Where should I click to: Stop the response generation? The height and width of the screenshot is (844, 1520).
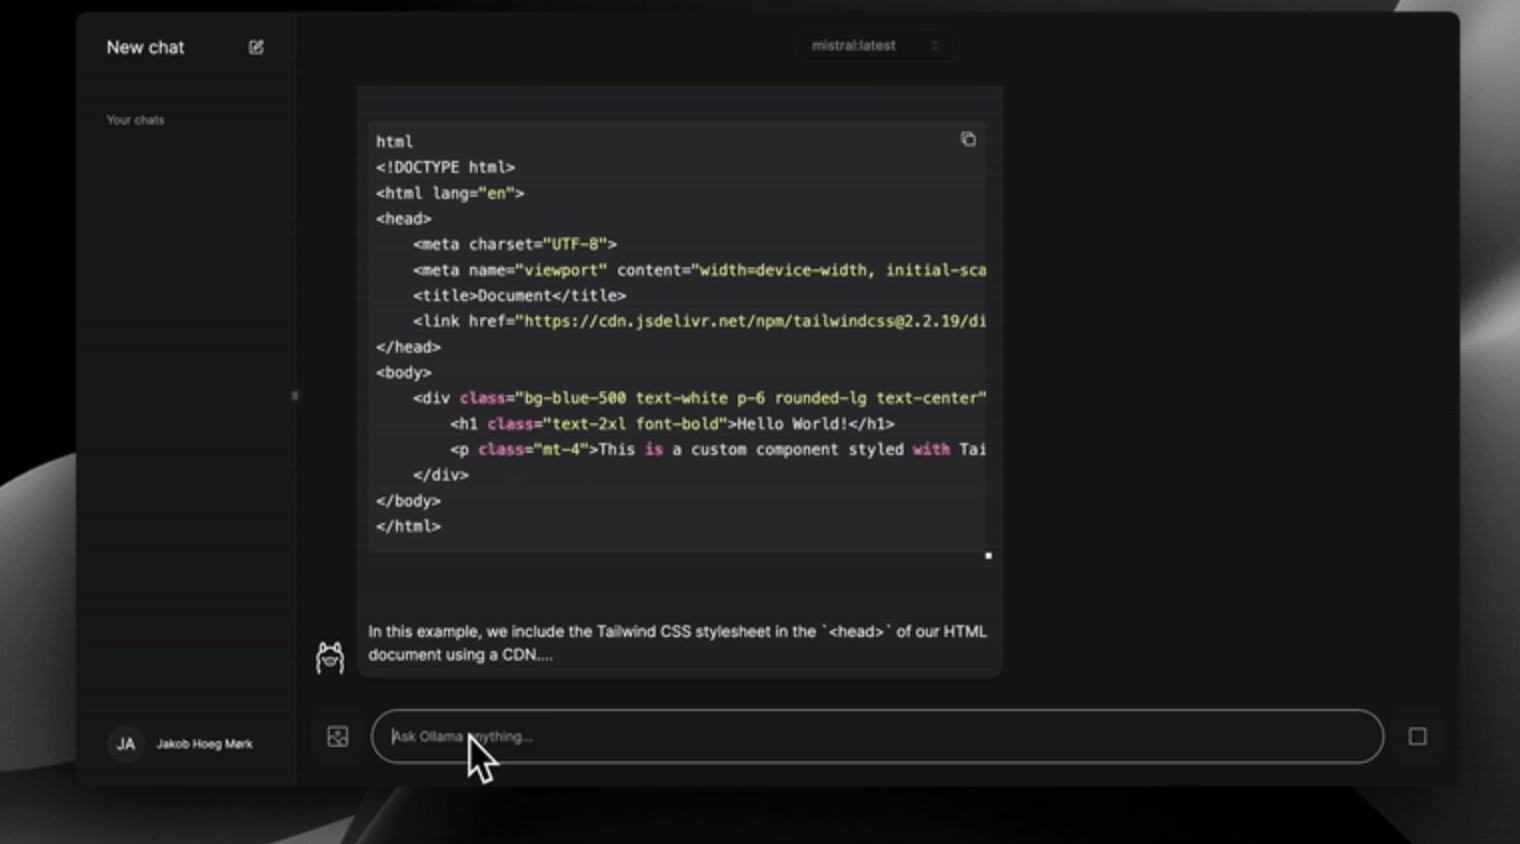tap(1417, 737)
